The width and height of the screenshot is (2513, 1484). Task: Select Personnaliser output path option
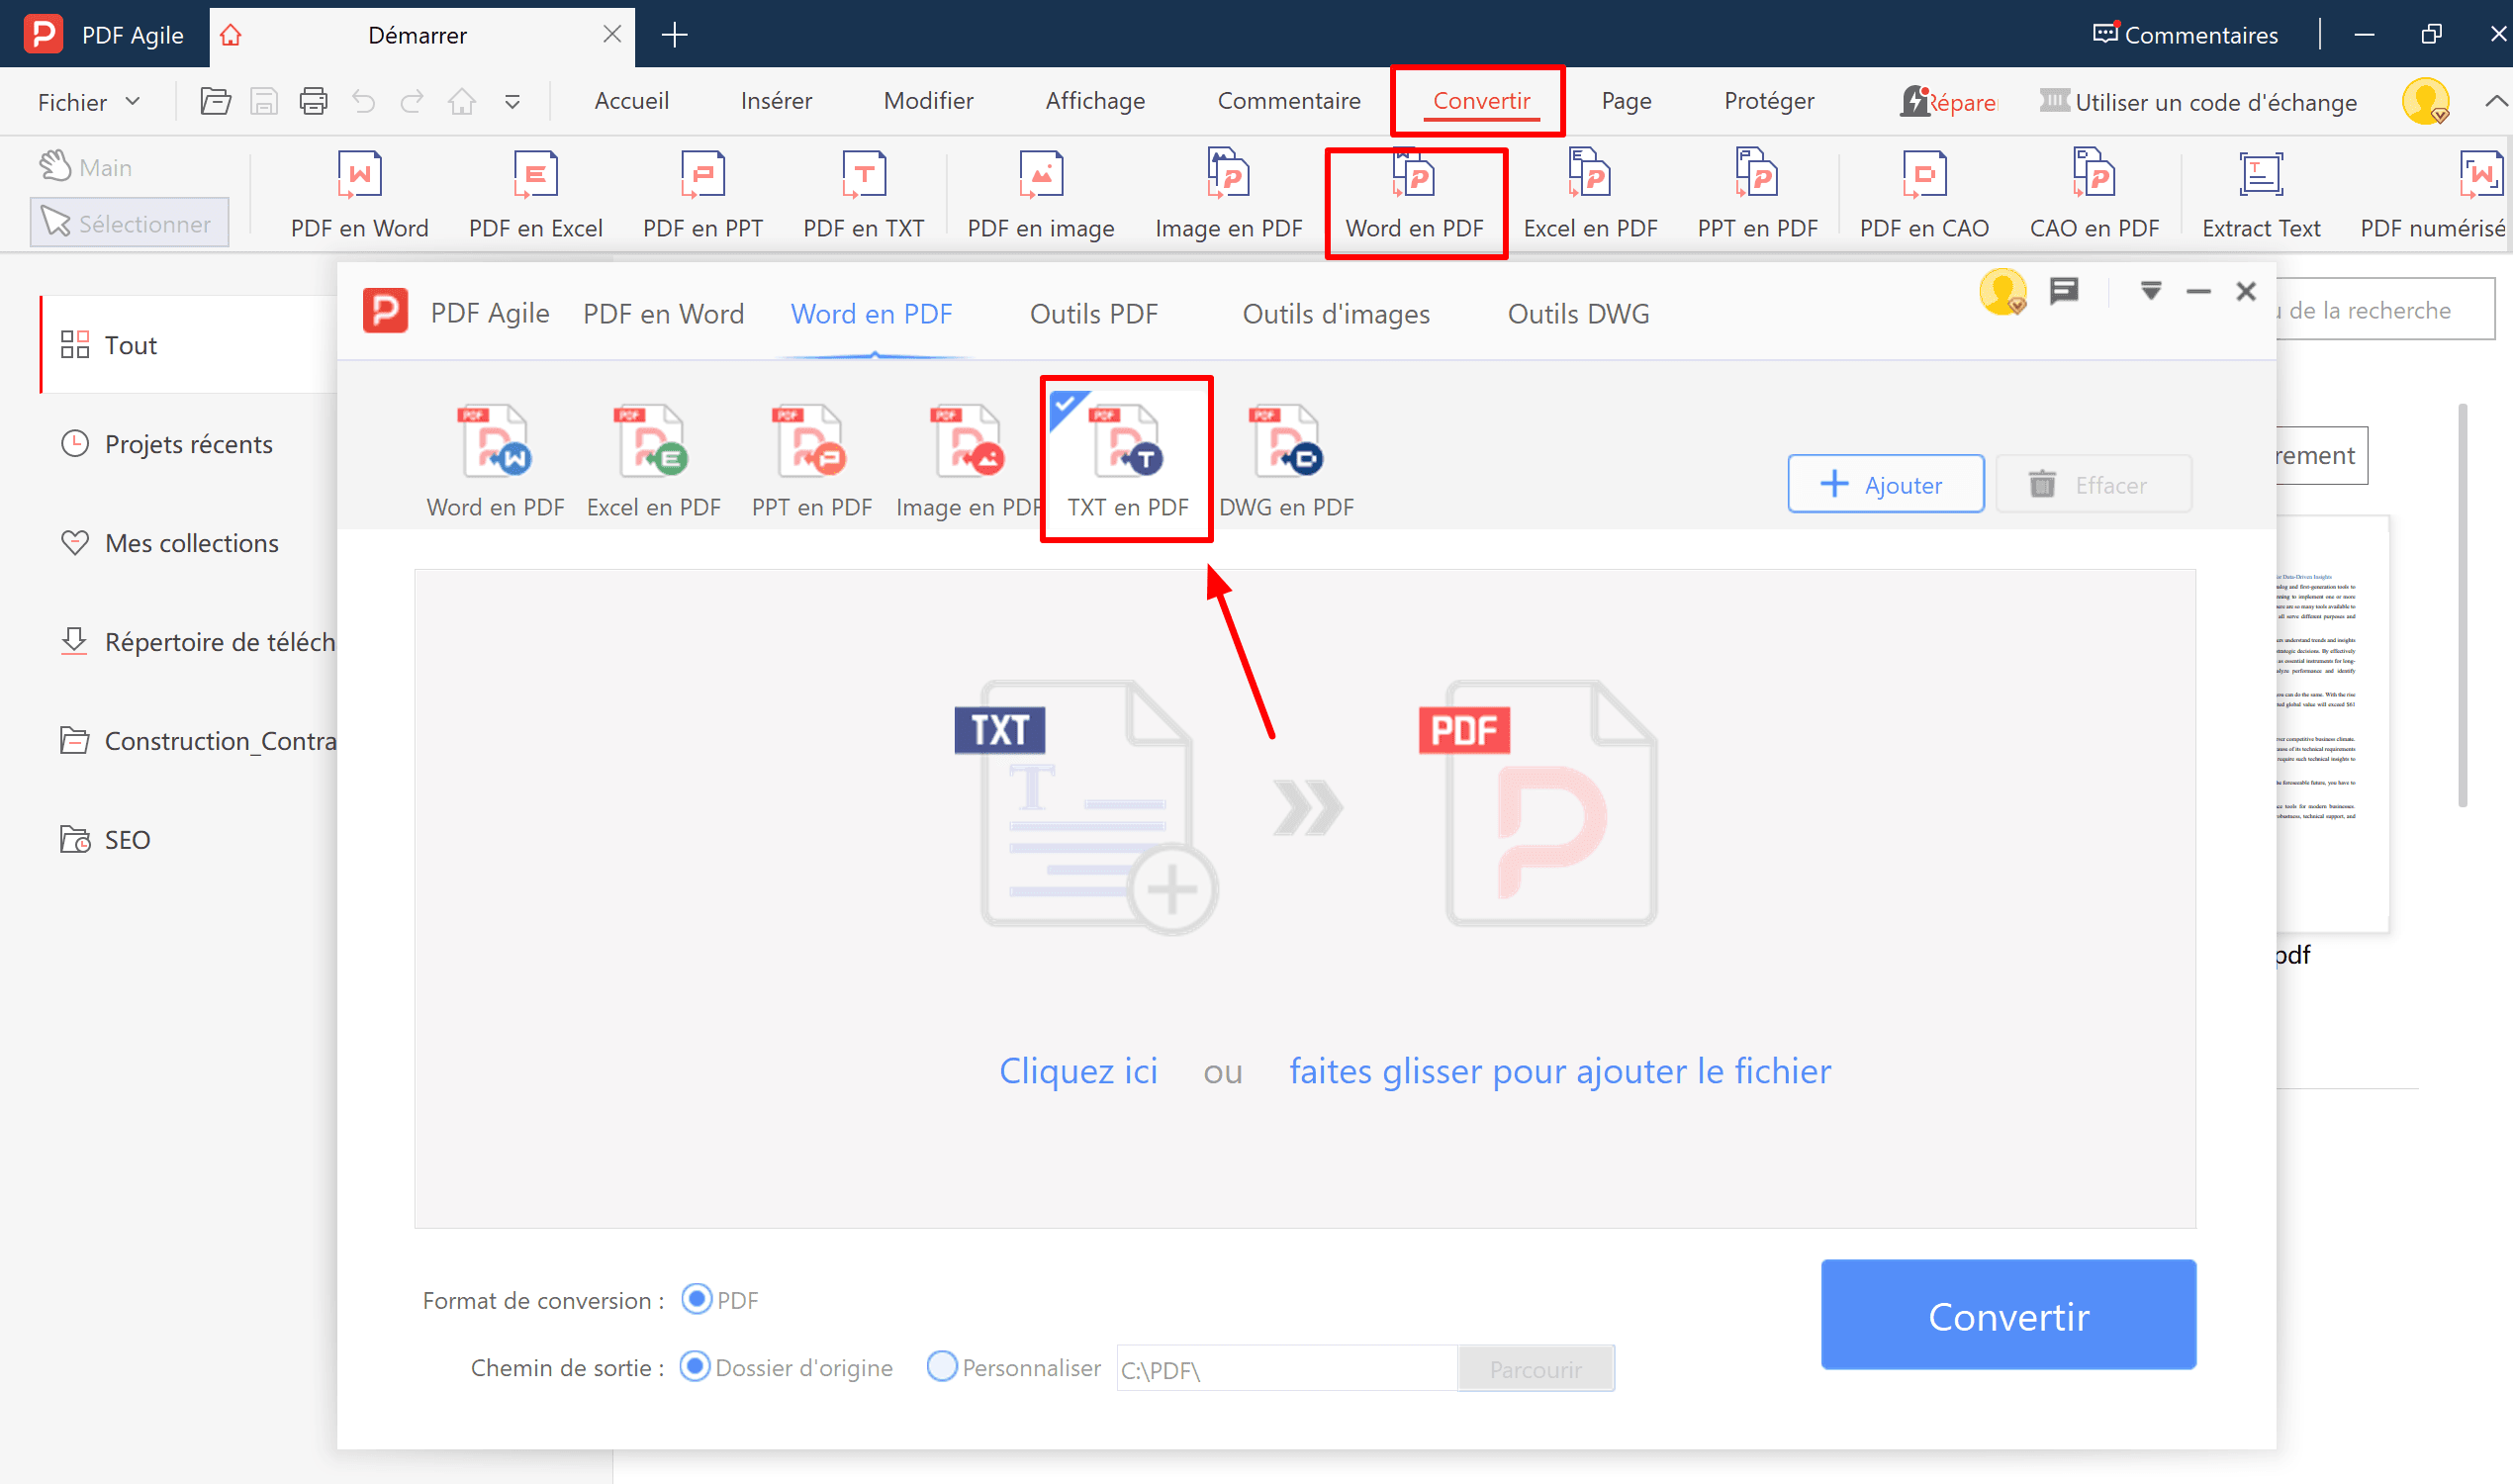click(942, 1366)
